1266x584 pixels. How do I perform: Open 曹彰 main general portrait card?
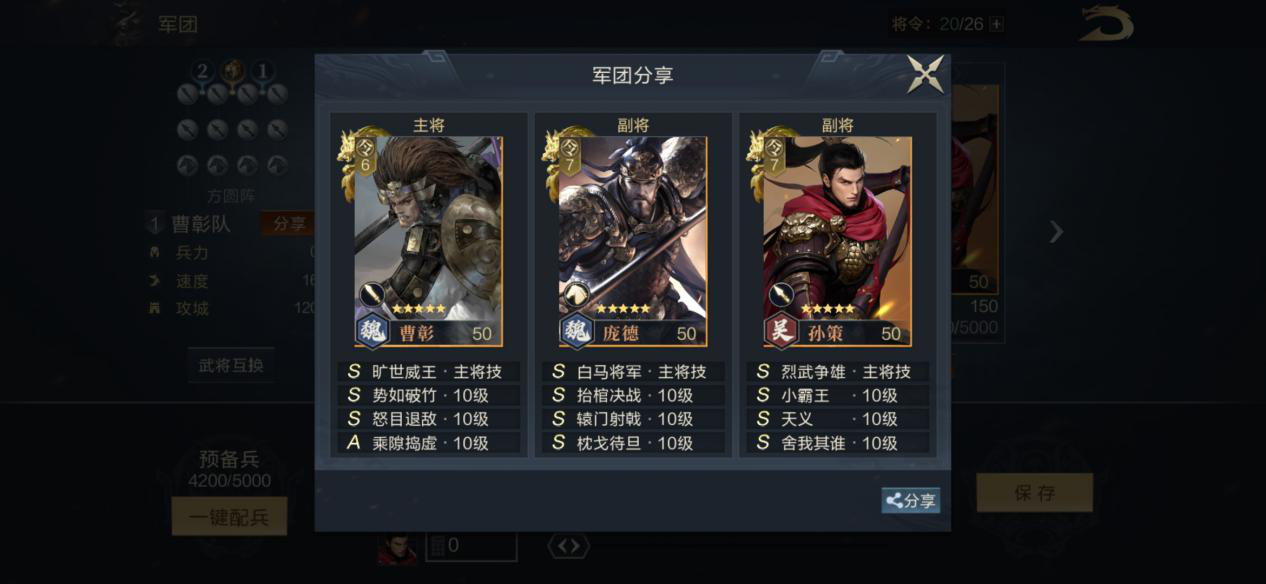tap(428, 241)
